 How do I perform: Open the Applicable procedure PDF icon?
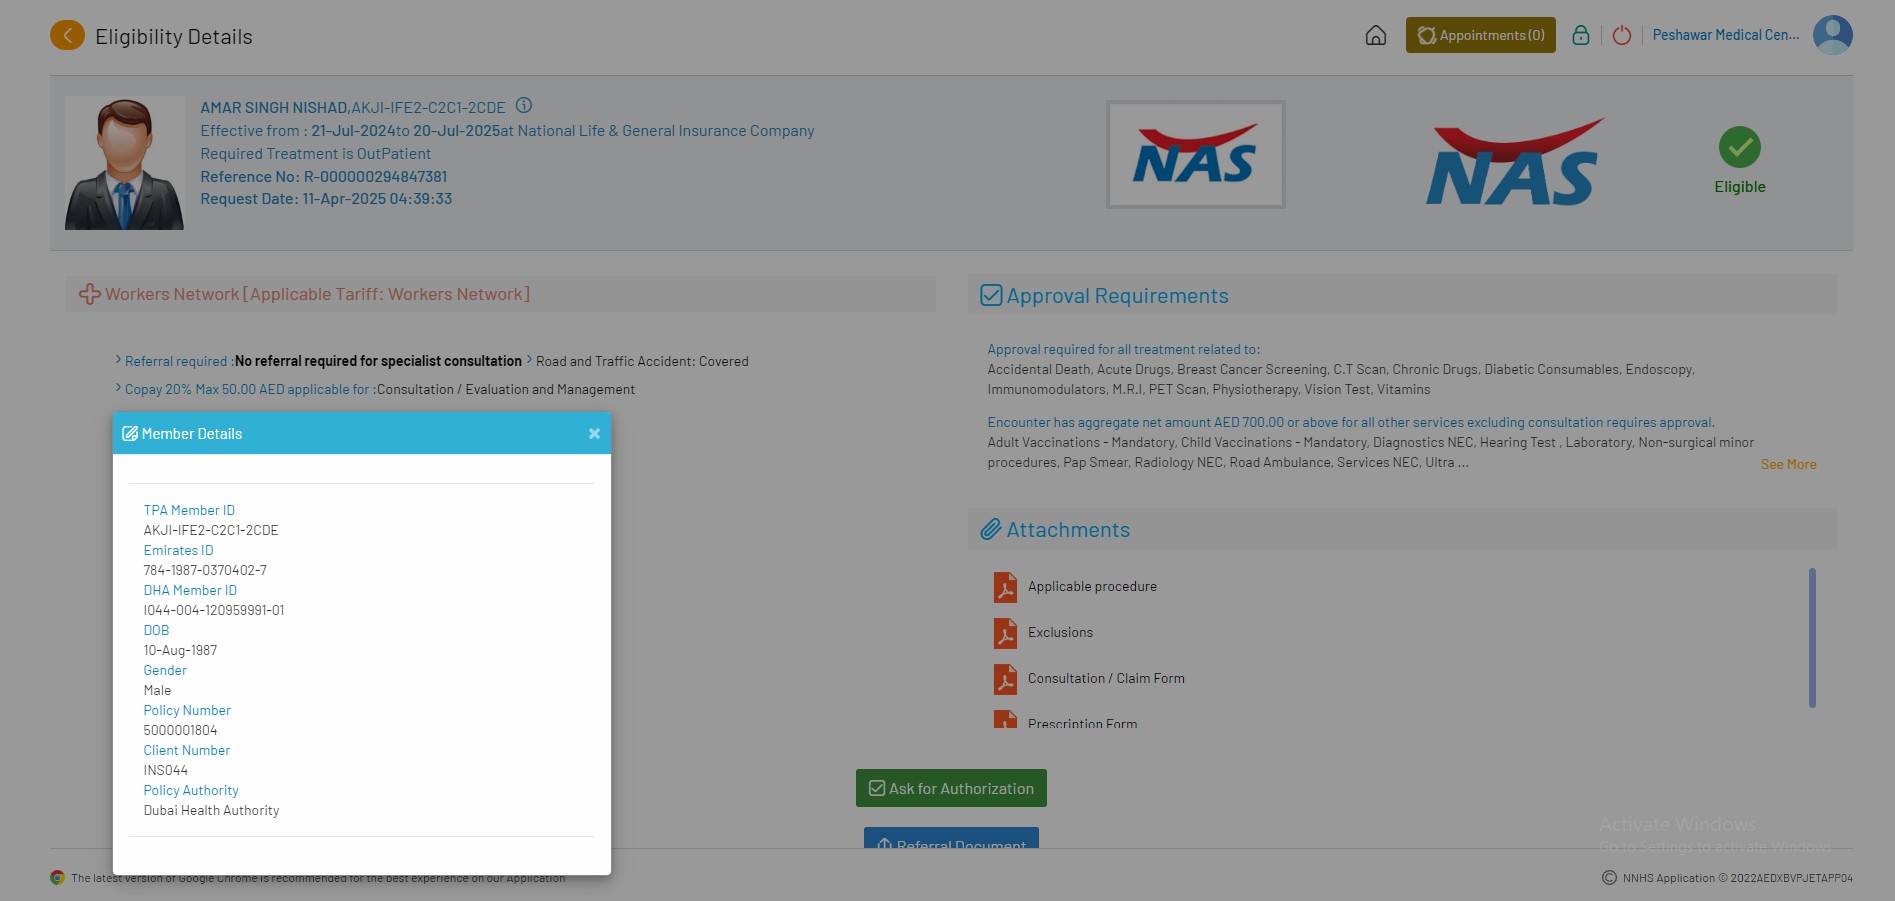pos(1005,587)
